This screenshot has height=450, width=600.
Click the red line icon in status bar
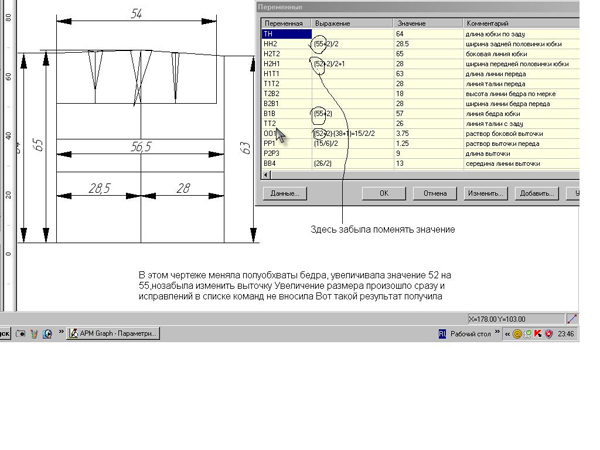click(572, 319)
